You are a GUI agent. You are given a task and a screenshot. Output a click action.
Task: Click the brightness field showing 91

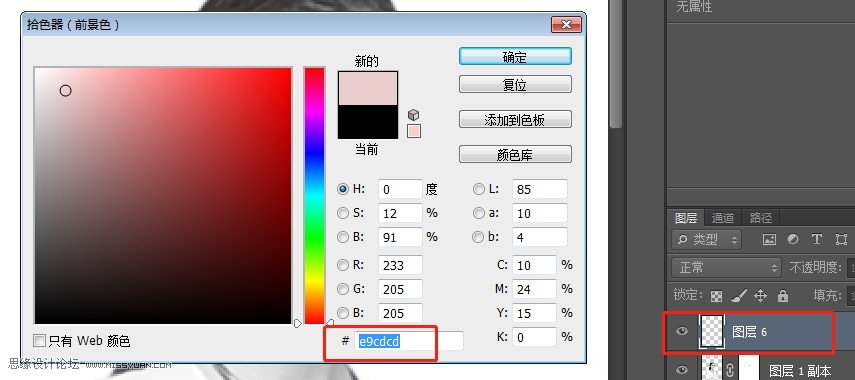(x=400, y=237)
